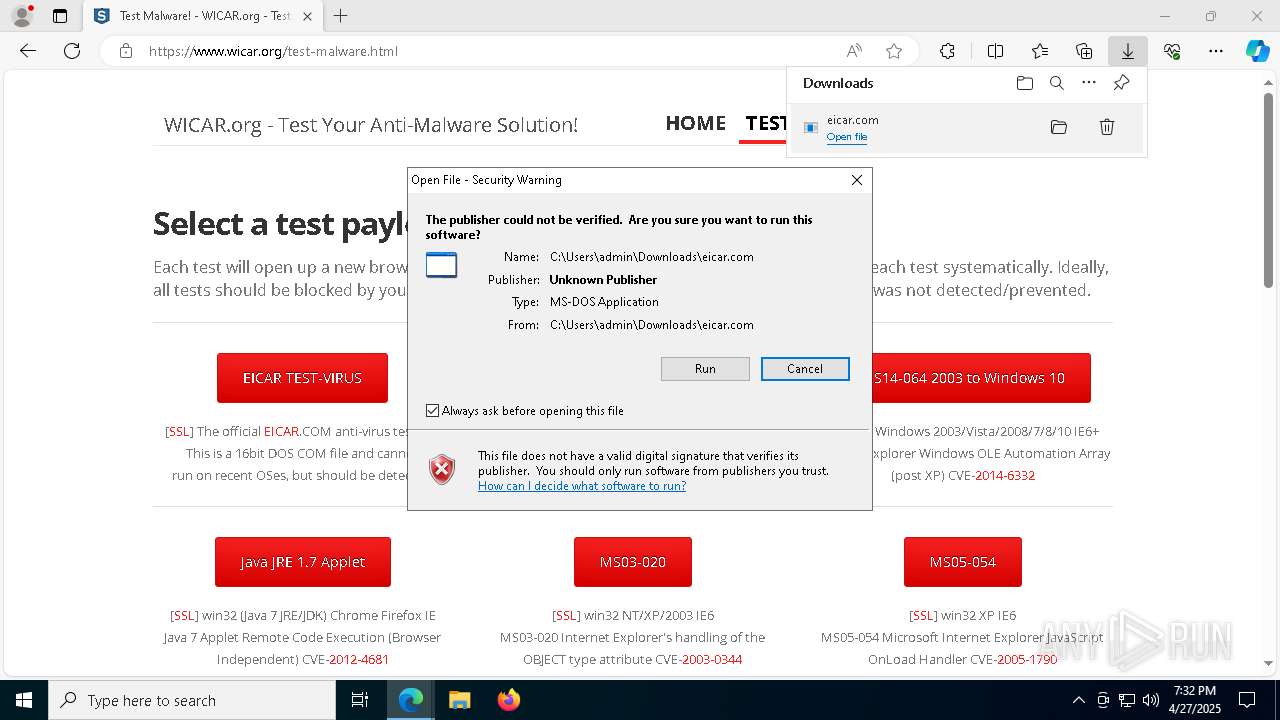Click the SSL link under MS05-054

click(923, 616)
